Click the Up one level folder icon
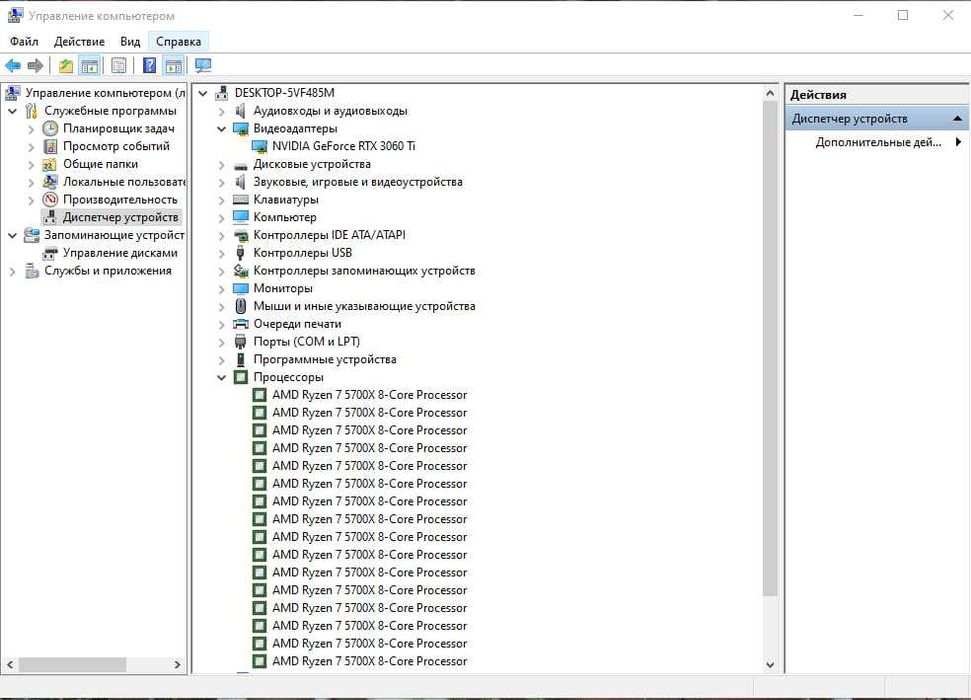Screen dimensions: 971x700 pyautogui.click(x=66, y=65)
